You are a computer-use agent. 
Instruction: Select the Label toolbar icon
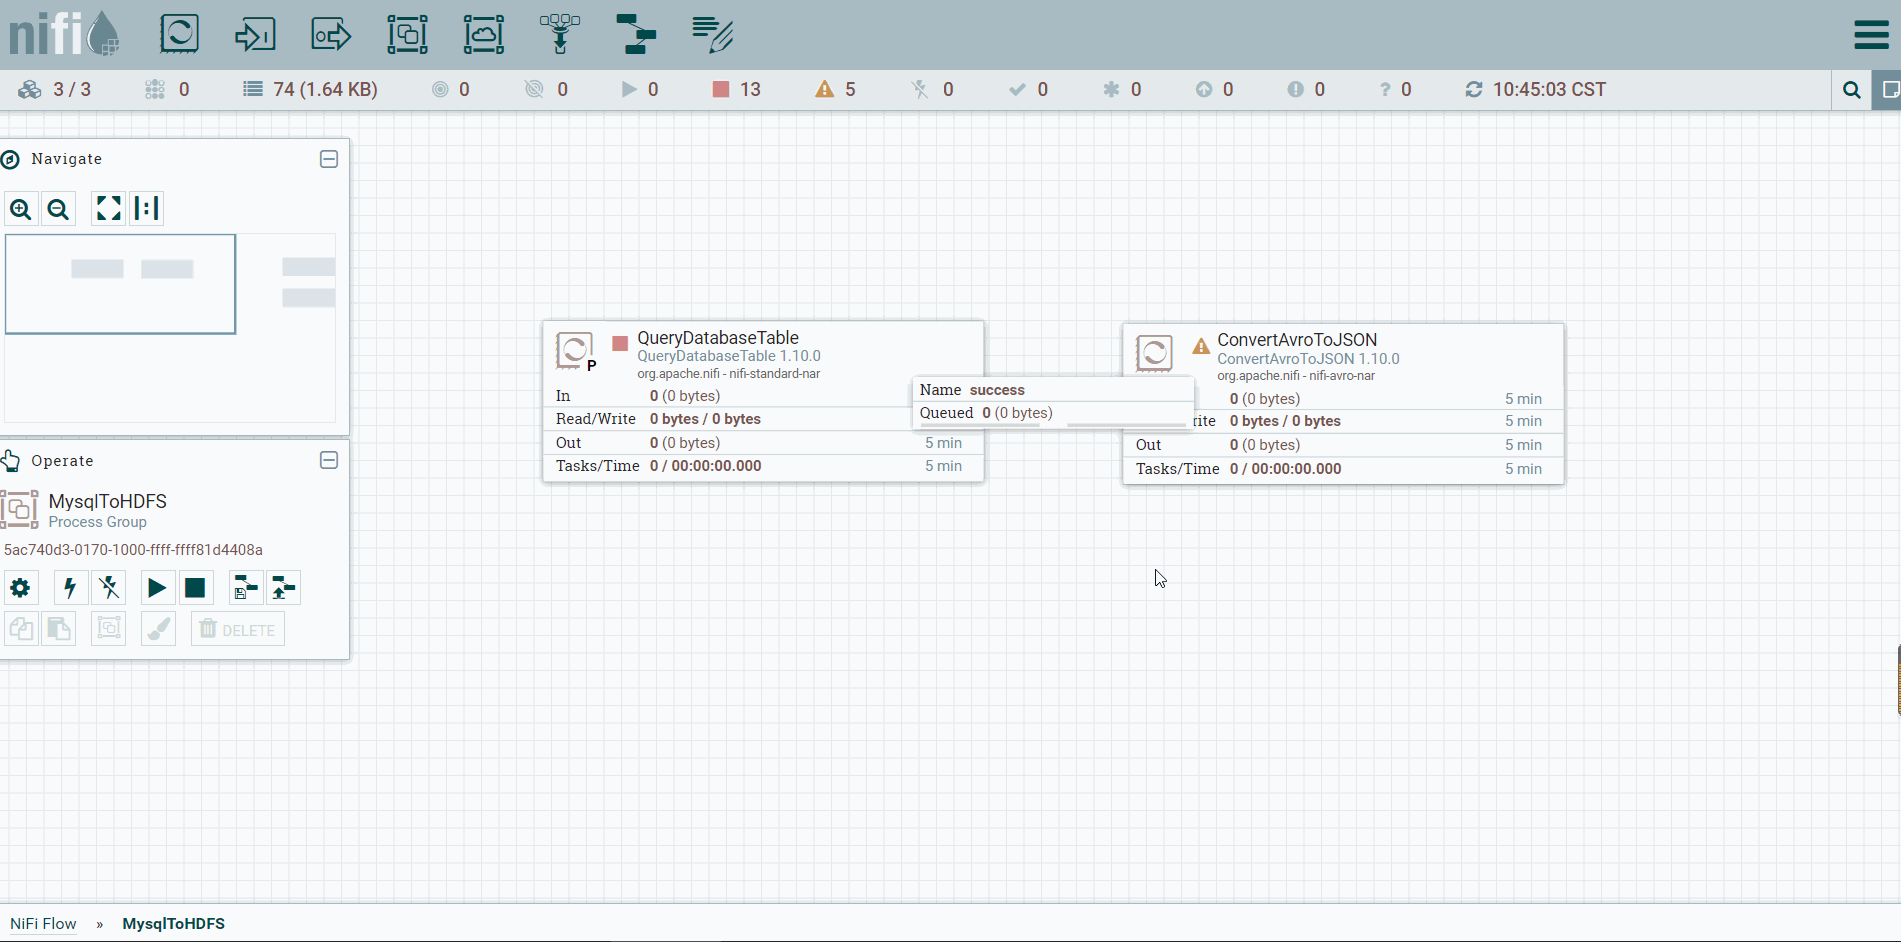pyautogui.click(x=712, y=34)
